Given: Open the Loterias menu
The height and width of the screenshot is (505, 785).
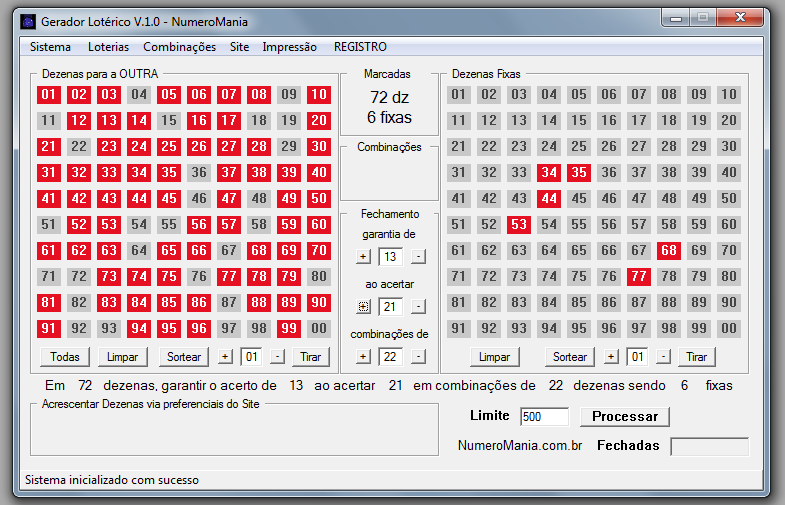Looking at the screenshot, I should [x=108, y=47].
